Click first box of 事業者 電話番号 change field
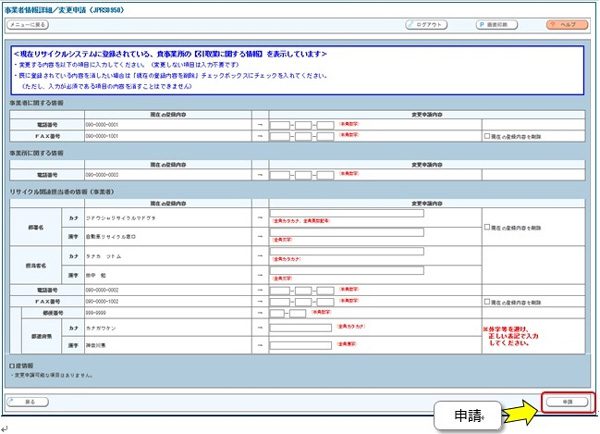The width and height of the screenshot is (600, 434). point(279,124)
